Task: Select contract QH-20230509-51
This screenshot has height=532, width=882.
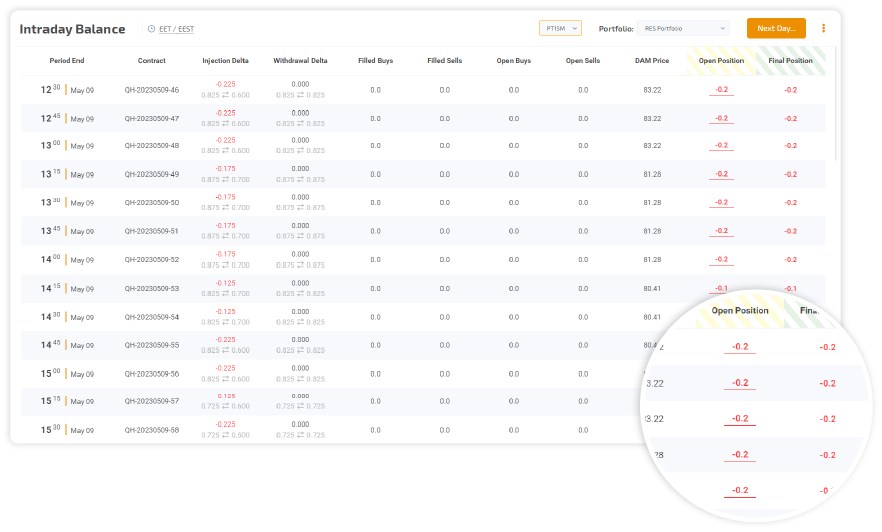Action: 152,231
